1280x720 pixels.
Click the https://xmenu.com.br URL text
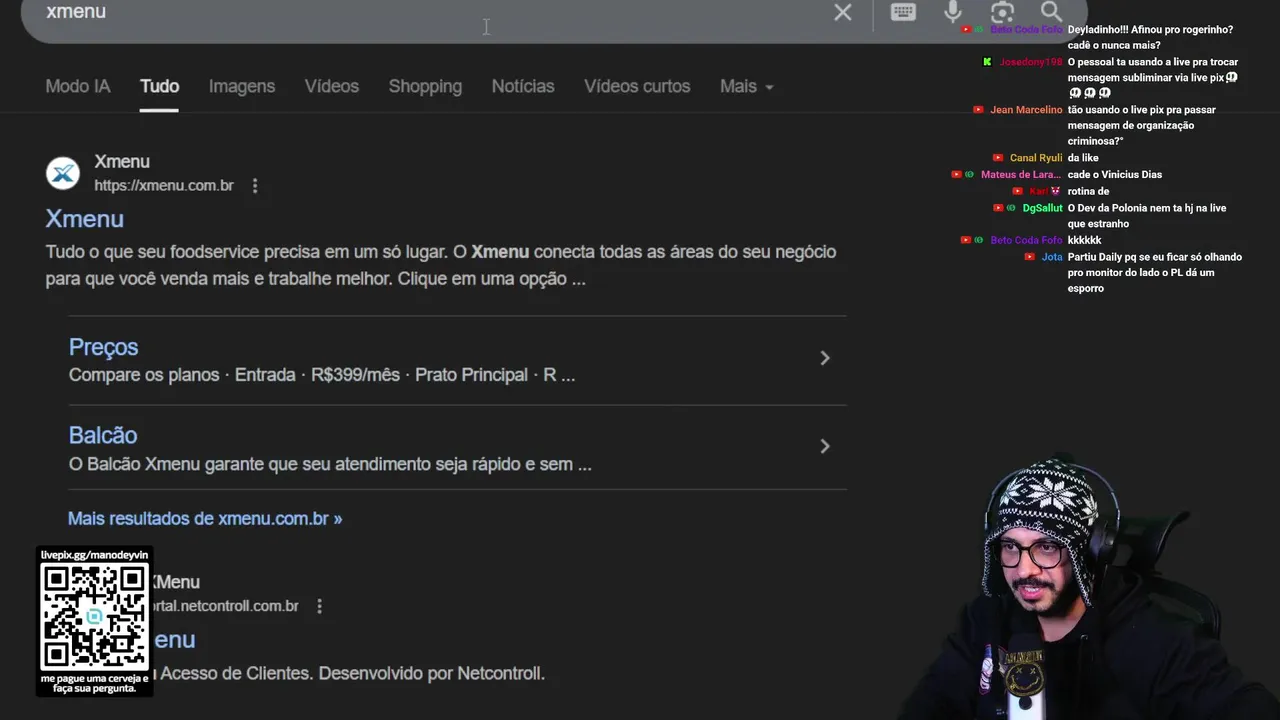pyautogui.click(x=164, y=186)
